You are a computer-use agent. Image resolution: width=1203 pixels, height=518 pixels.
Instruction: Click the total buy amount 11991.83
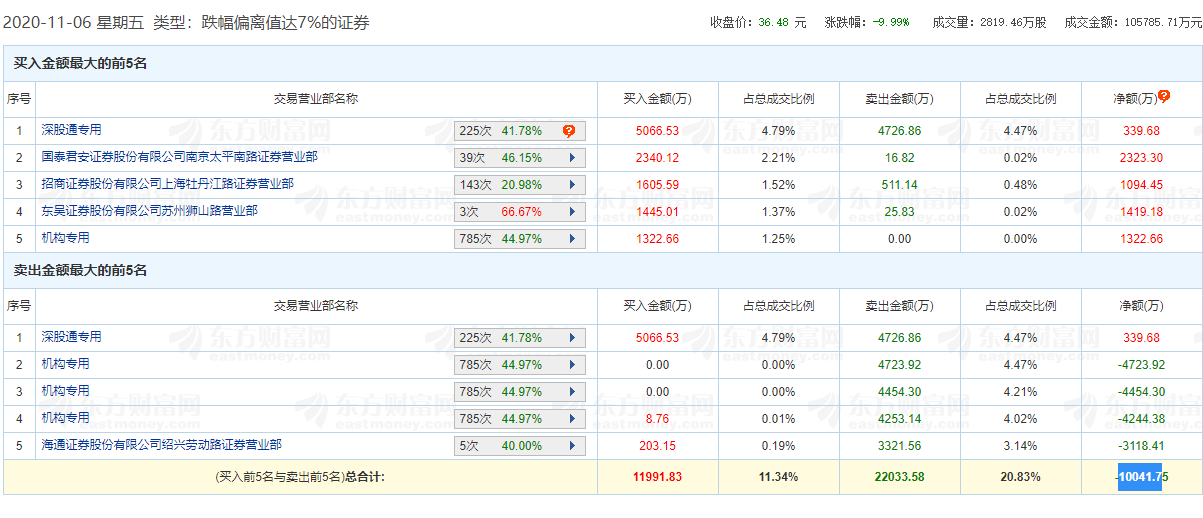(657, 477)
